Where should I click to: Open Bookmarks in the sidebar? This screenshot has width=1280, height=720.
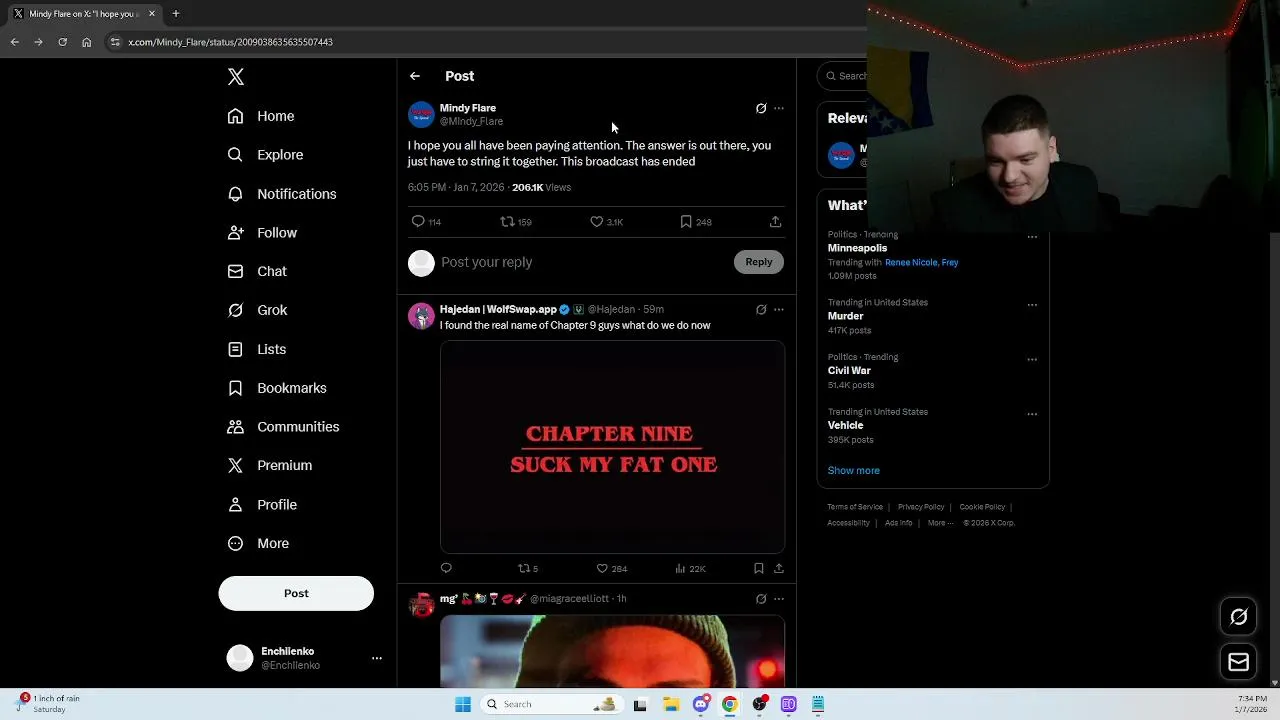click(x=277, y=388)
